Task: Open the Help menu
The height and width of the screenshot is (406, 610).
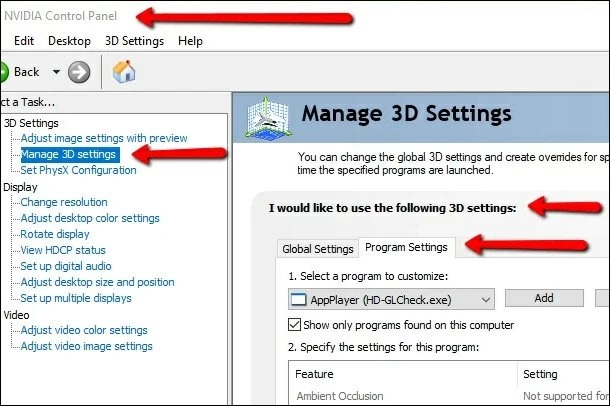Action: 190,41
